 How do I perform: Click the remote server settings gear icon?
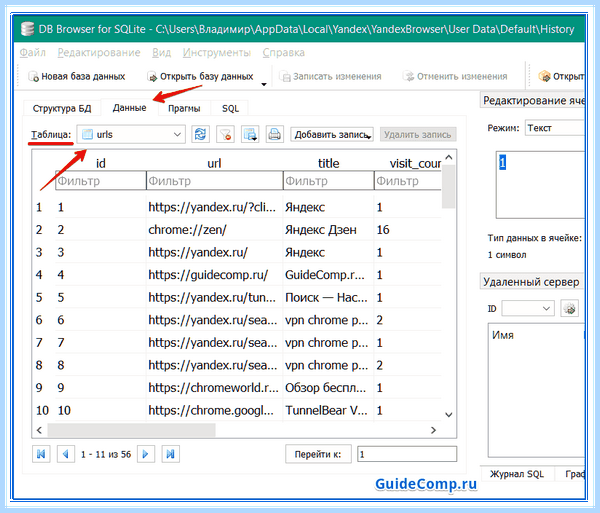569,308
